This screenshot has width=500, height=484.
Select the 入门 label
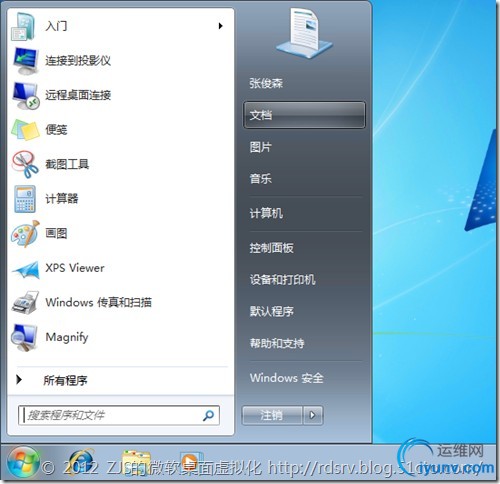pyautogui.click(x=56, y=26)
